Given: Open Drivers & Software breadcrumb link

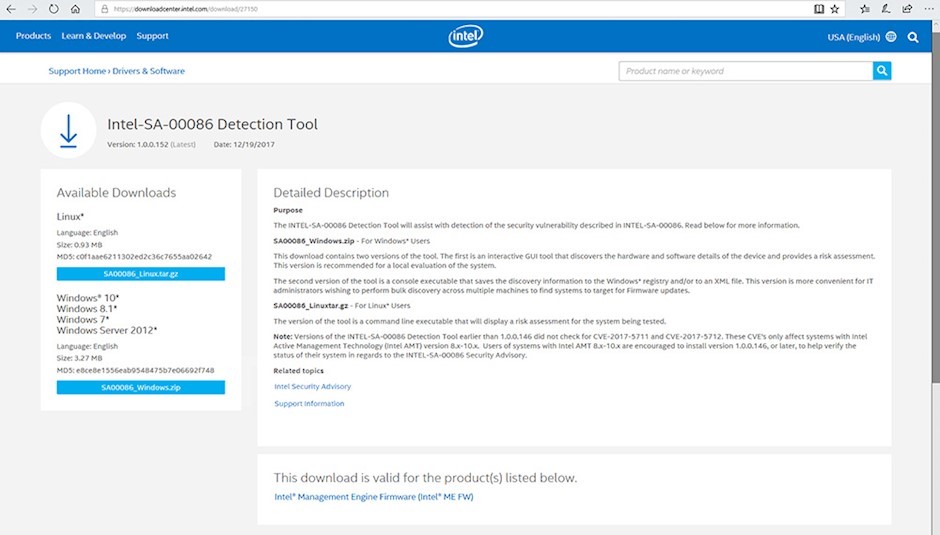Looking at the screenshot, I should click(x=149, y=71).
